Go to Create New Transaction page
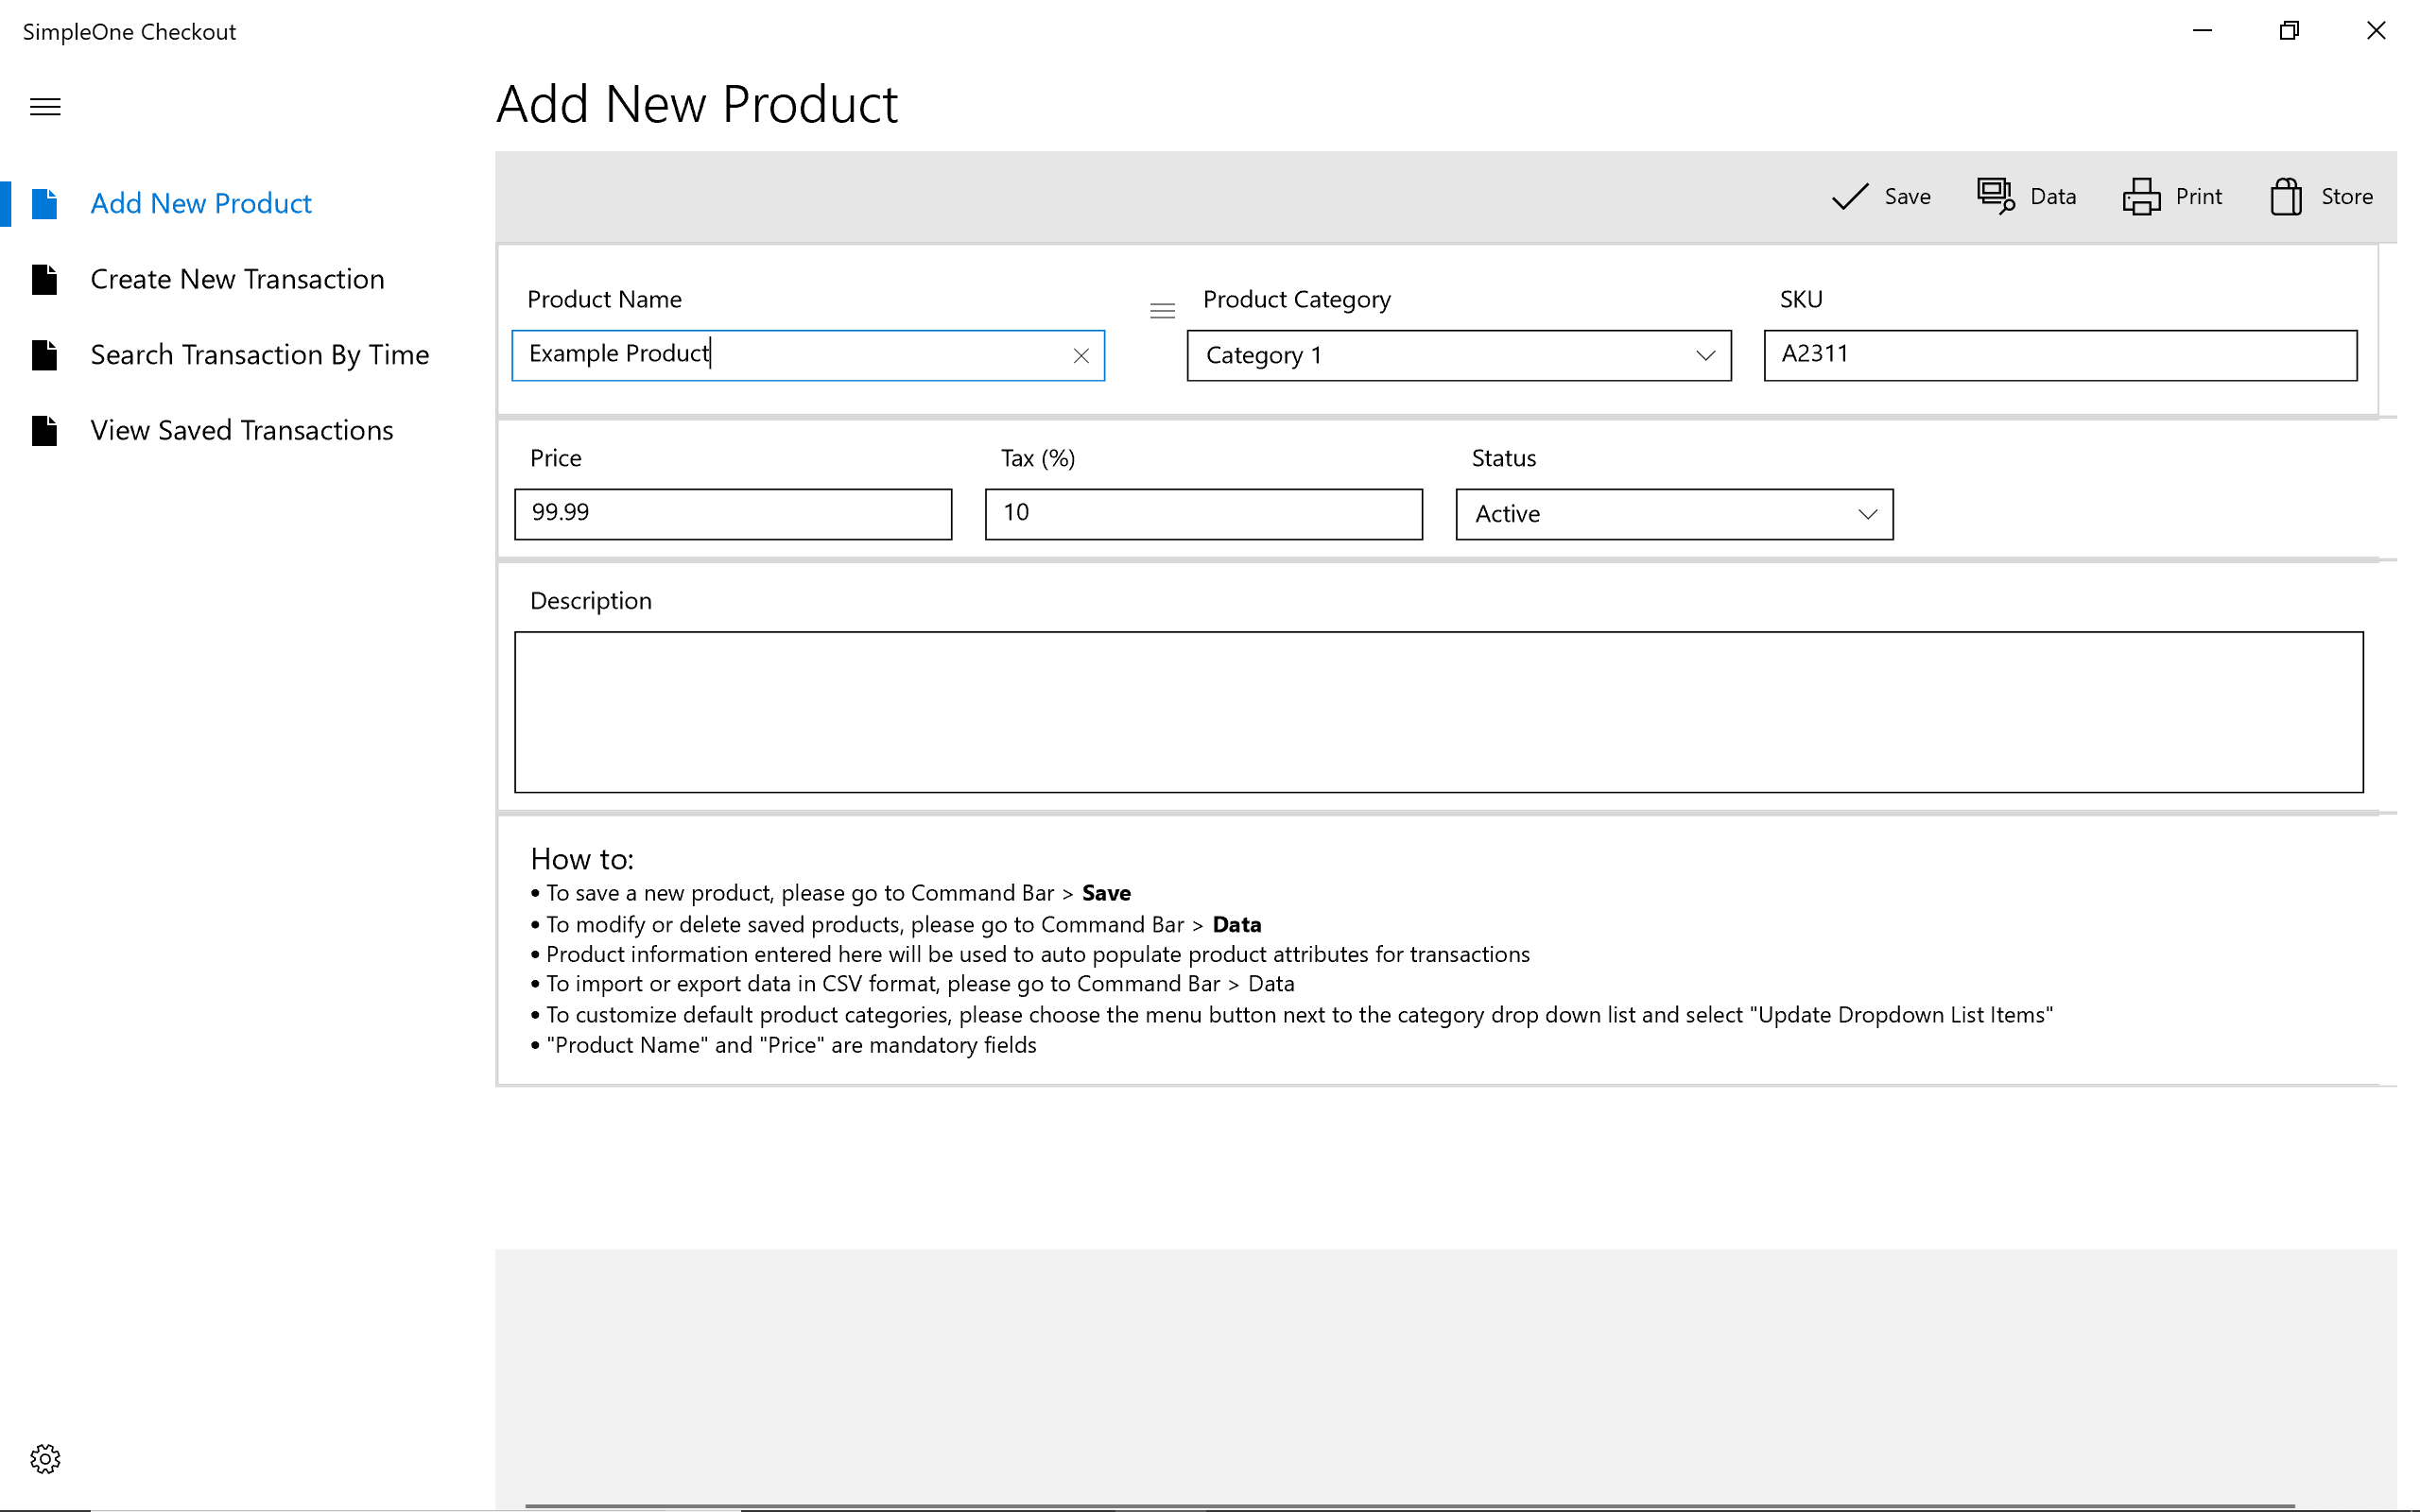This screenshot has height=1512, width=2420. [237, 279]
